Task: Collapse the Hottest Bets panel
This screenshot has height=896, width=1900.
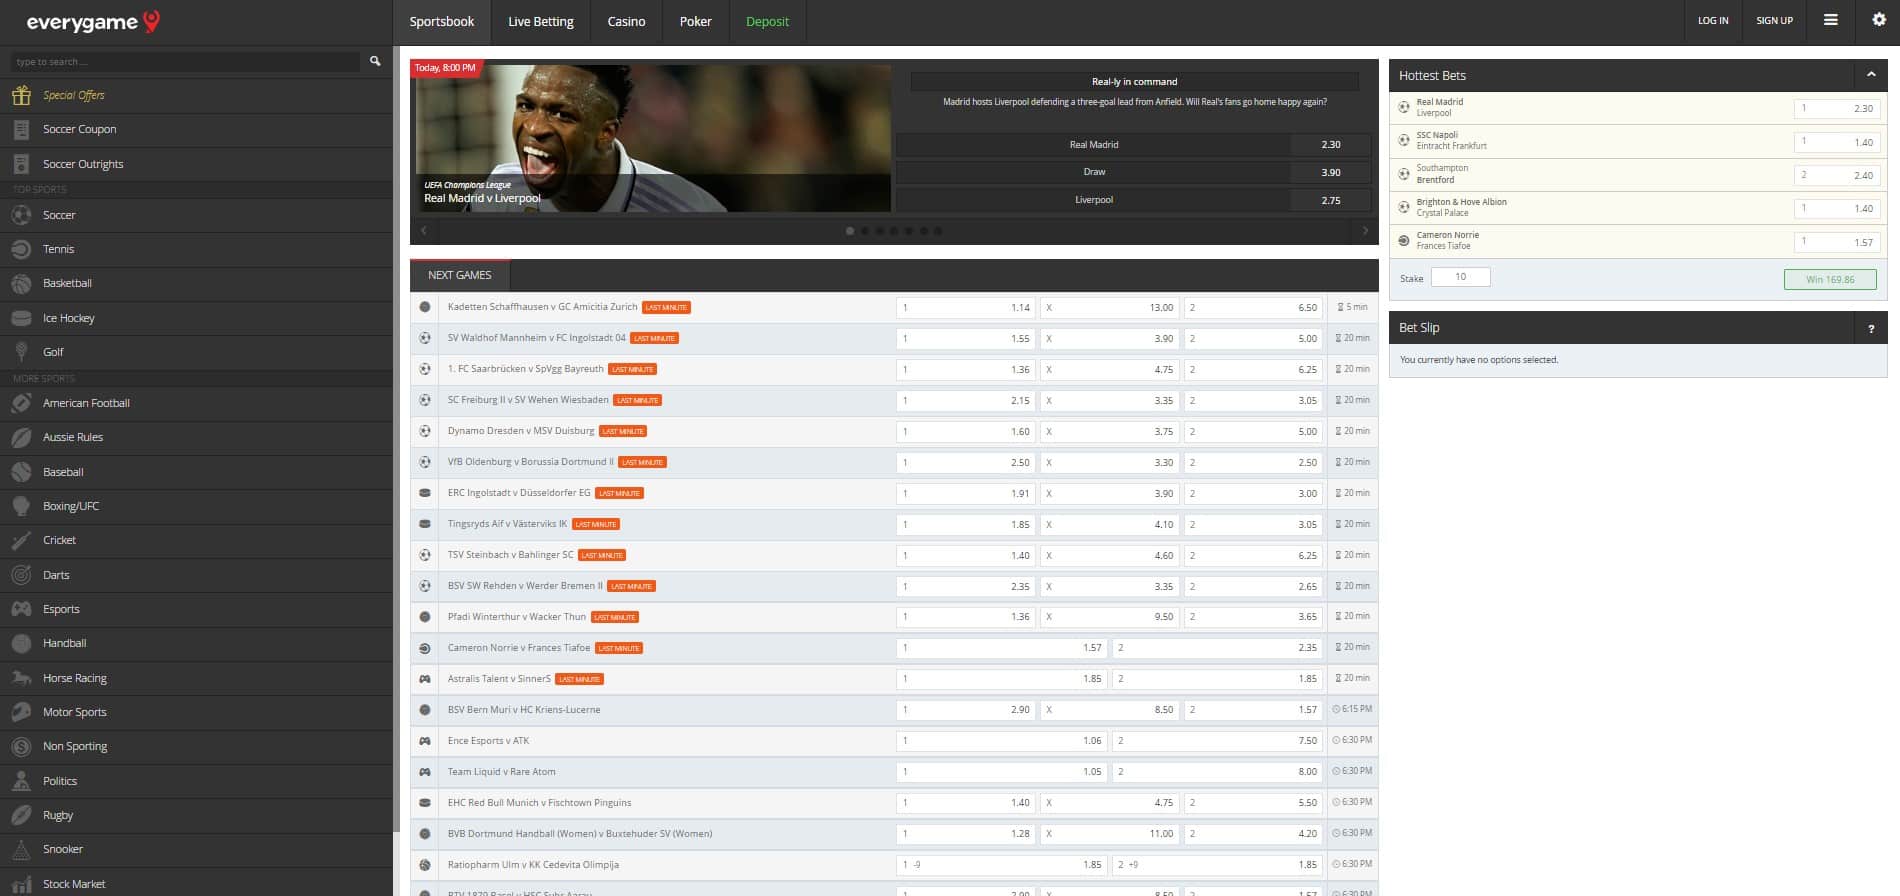Action: 1870,75
